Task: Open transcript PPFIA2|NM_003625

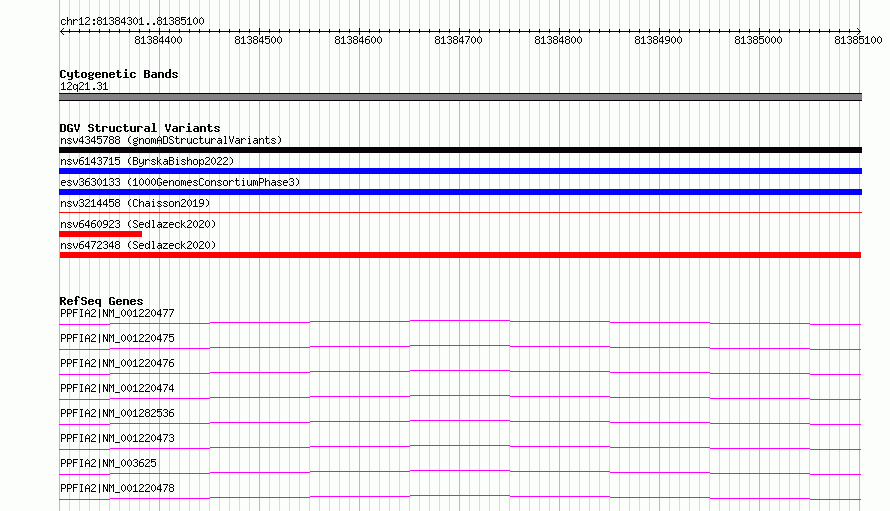Action: [x=108, y=463]
